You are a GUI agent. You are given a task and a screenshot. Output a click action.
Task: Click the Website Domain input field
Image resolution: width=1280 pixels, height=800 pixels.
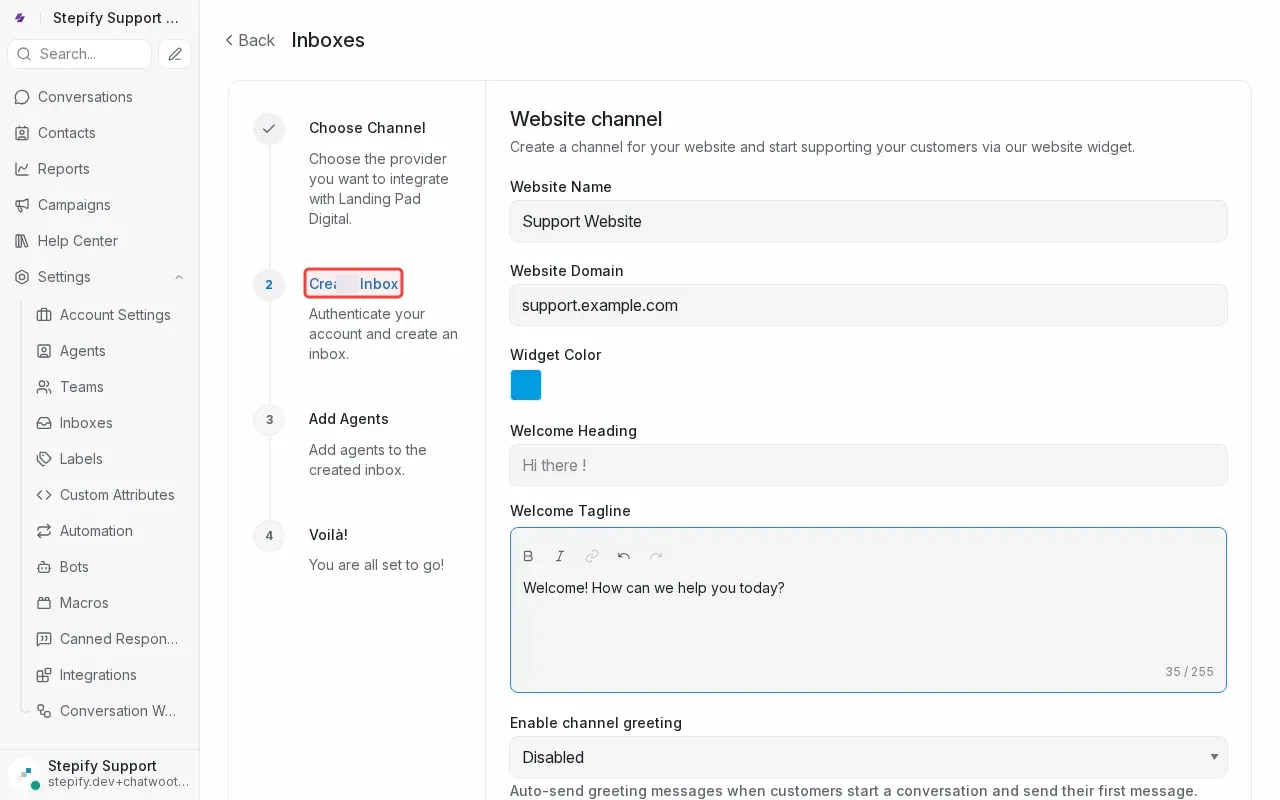[868, 305]
